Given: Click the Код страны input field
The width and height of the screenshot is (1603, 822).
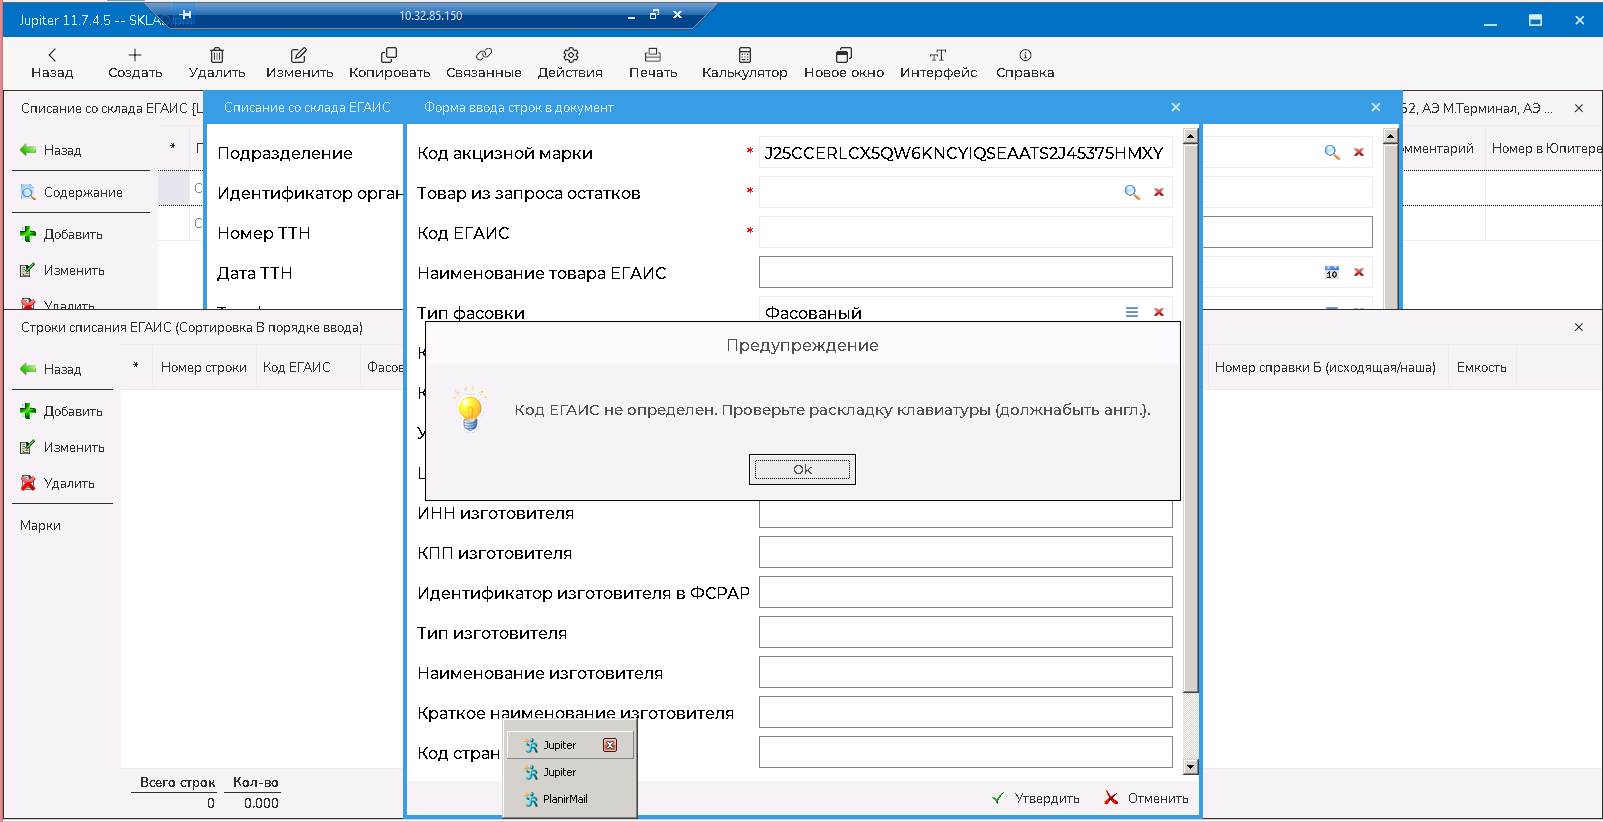Looking at the screenshot, I should (x=965, y=752).
